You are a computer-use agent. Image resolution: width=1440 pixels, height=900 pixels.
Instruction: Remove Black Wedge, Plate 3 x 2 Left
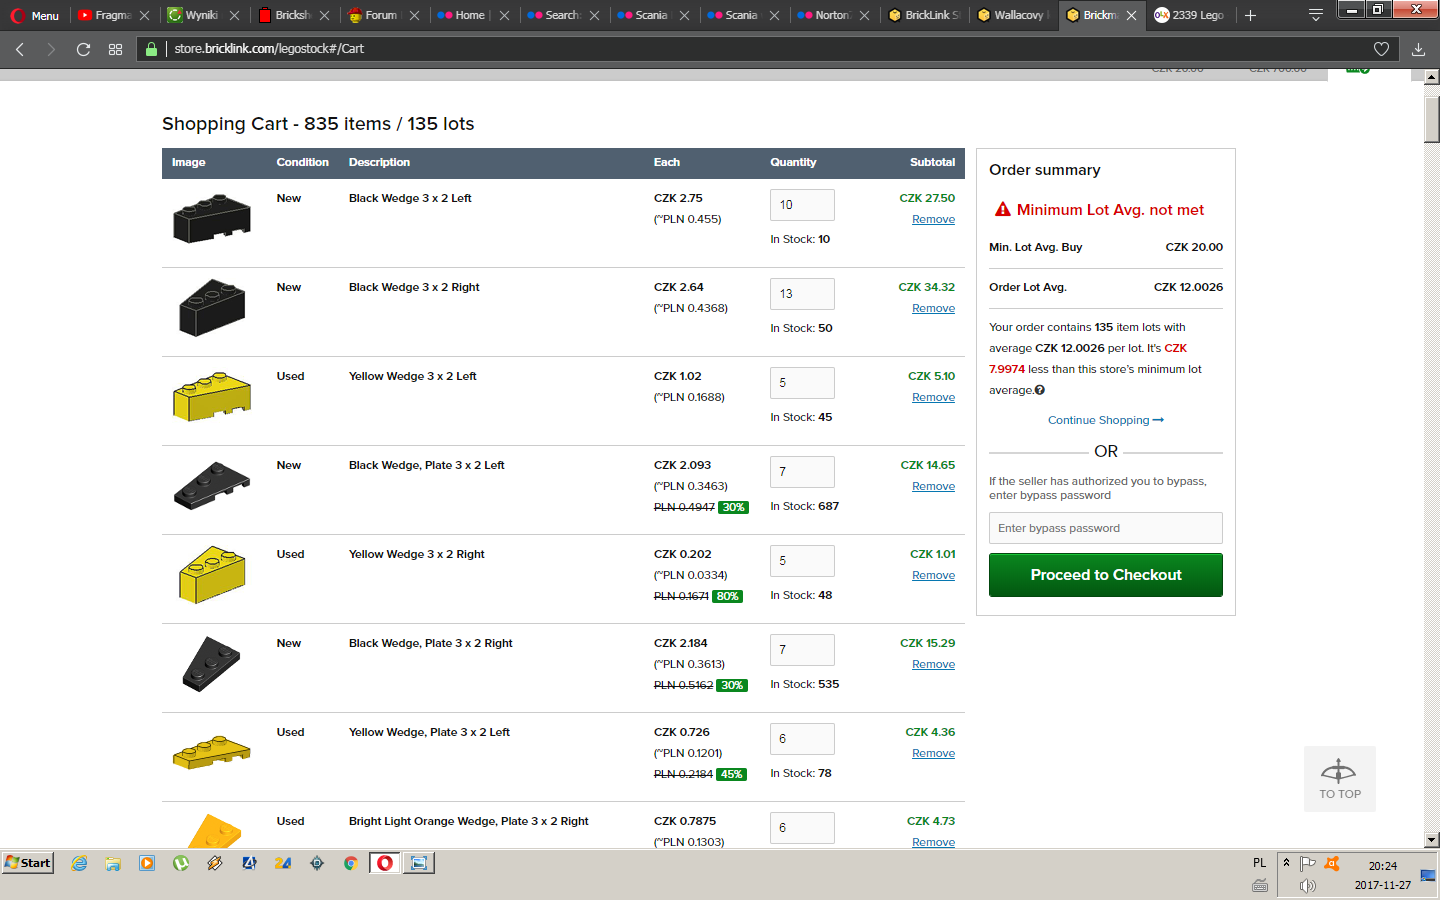pyautogui.click(x=933, y=487)
